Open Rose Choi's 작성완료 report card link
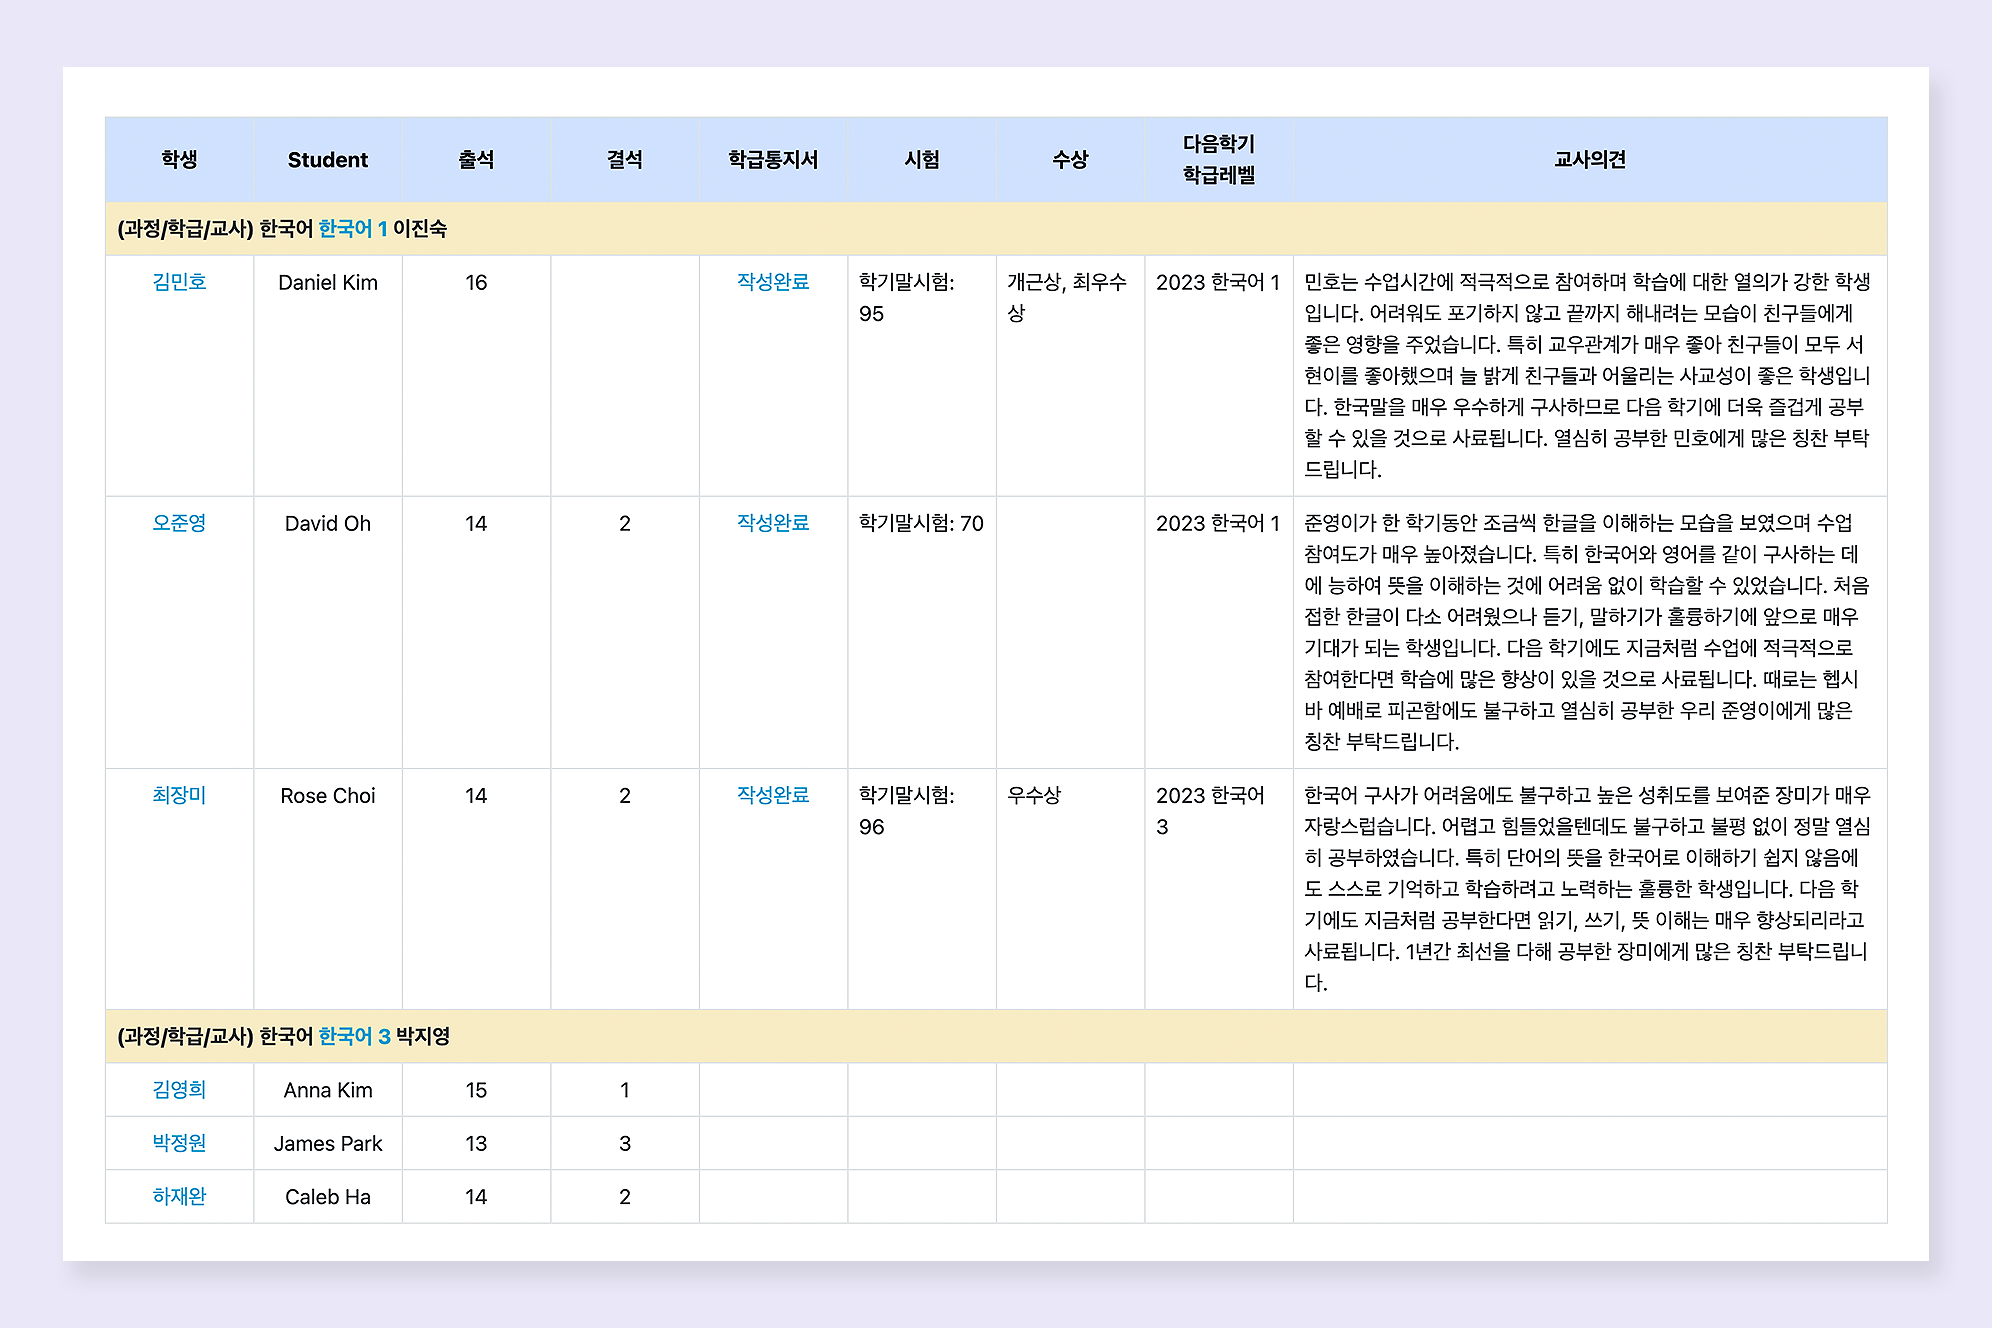The height and width of the screenshot is (1328, 1992). [x=772, y=795]
